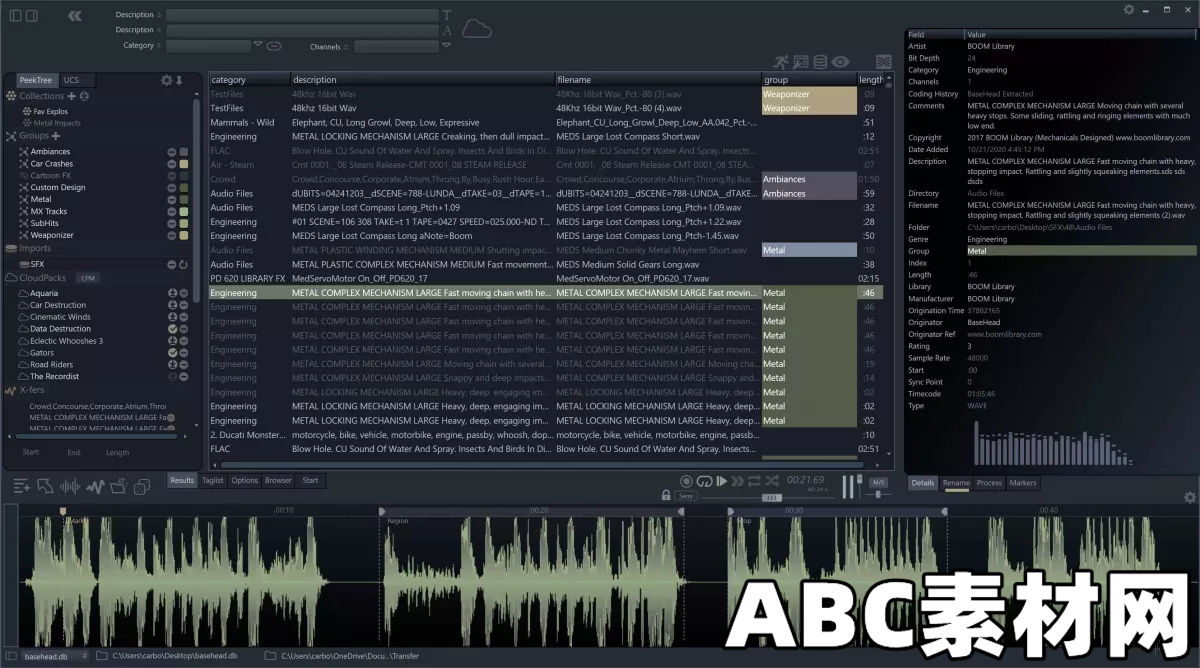Toggle the Ambiances group minus circle
The width and height of the screenshot is (1200, 668).
click(x=171, y=152)
